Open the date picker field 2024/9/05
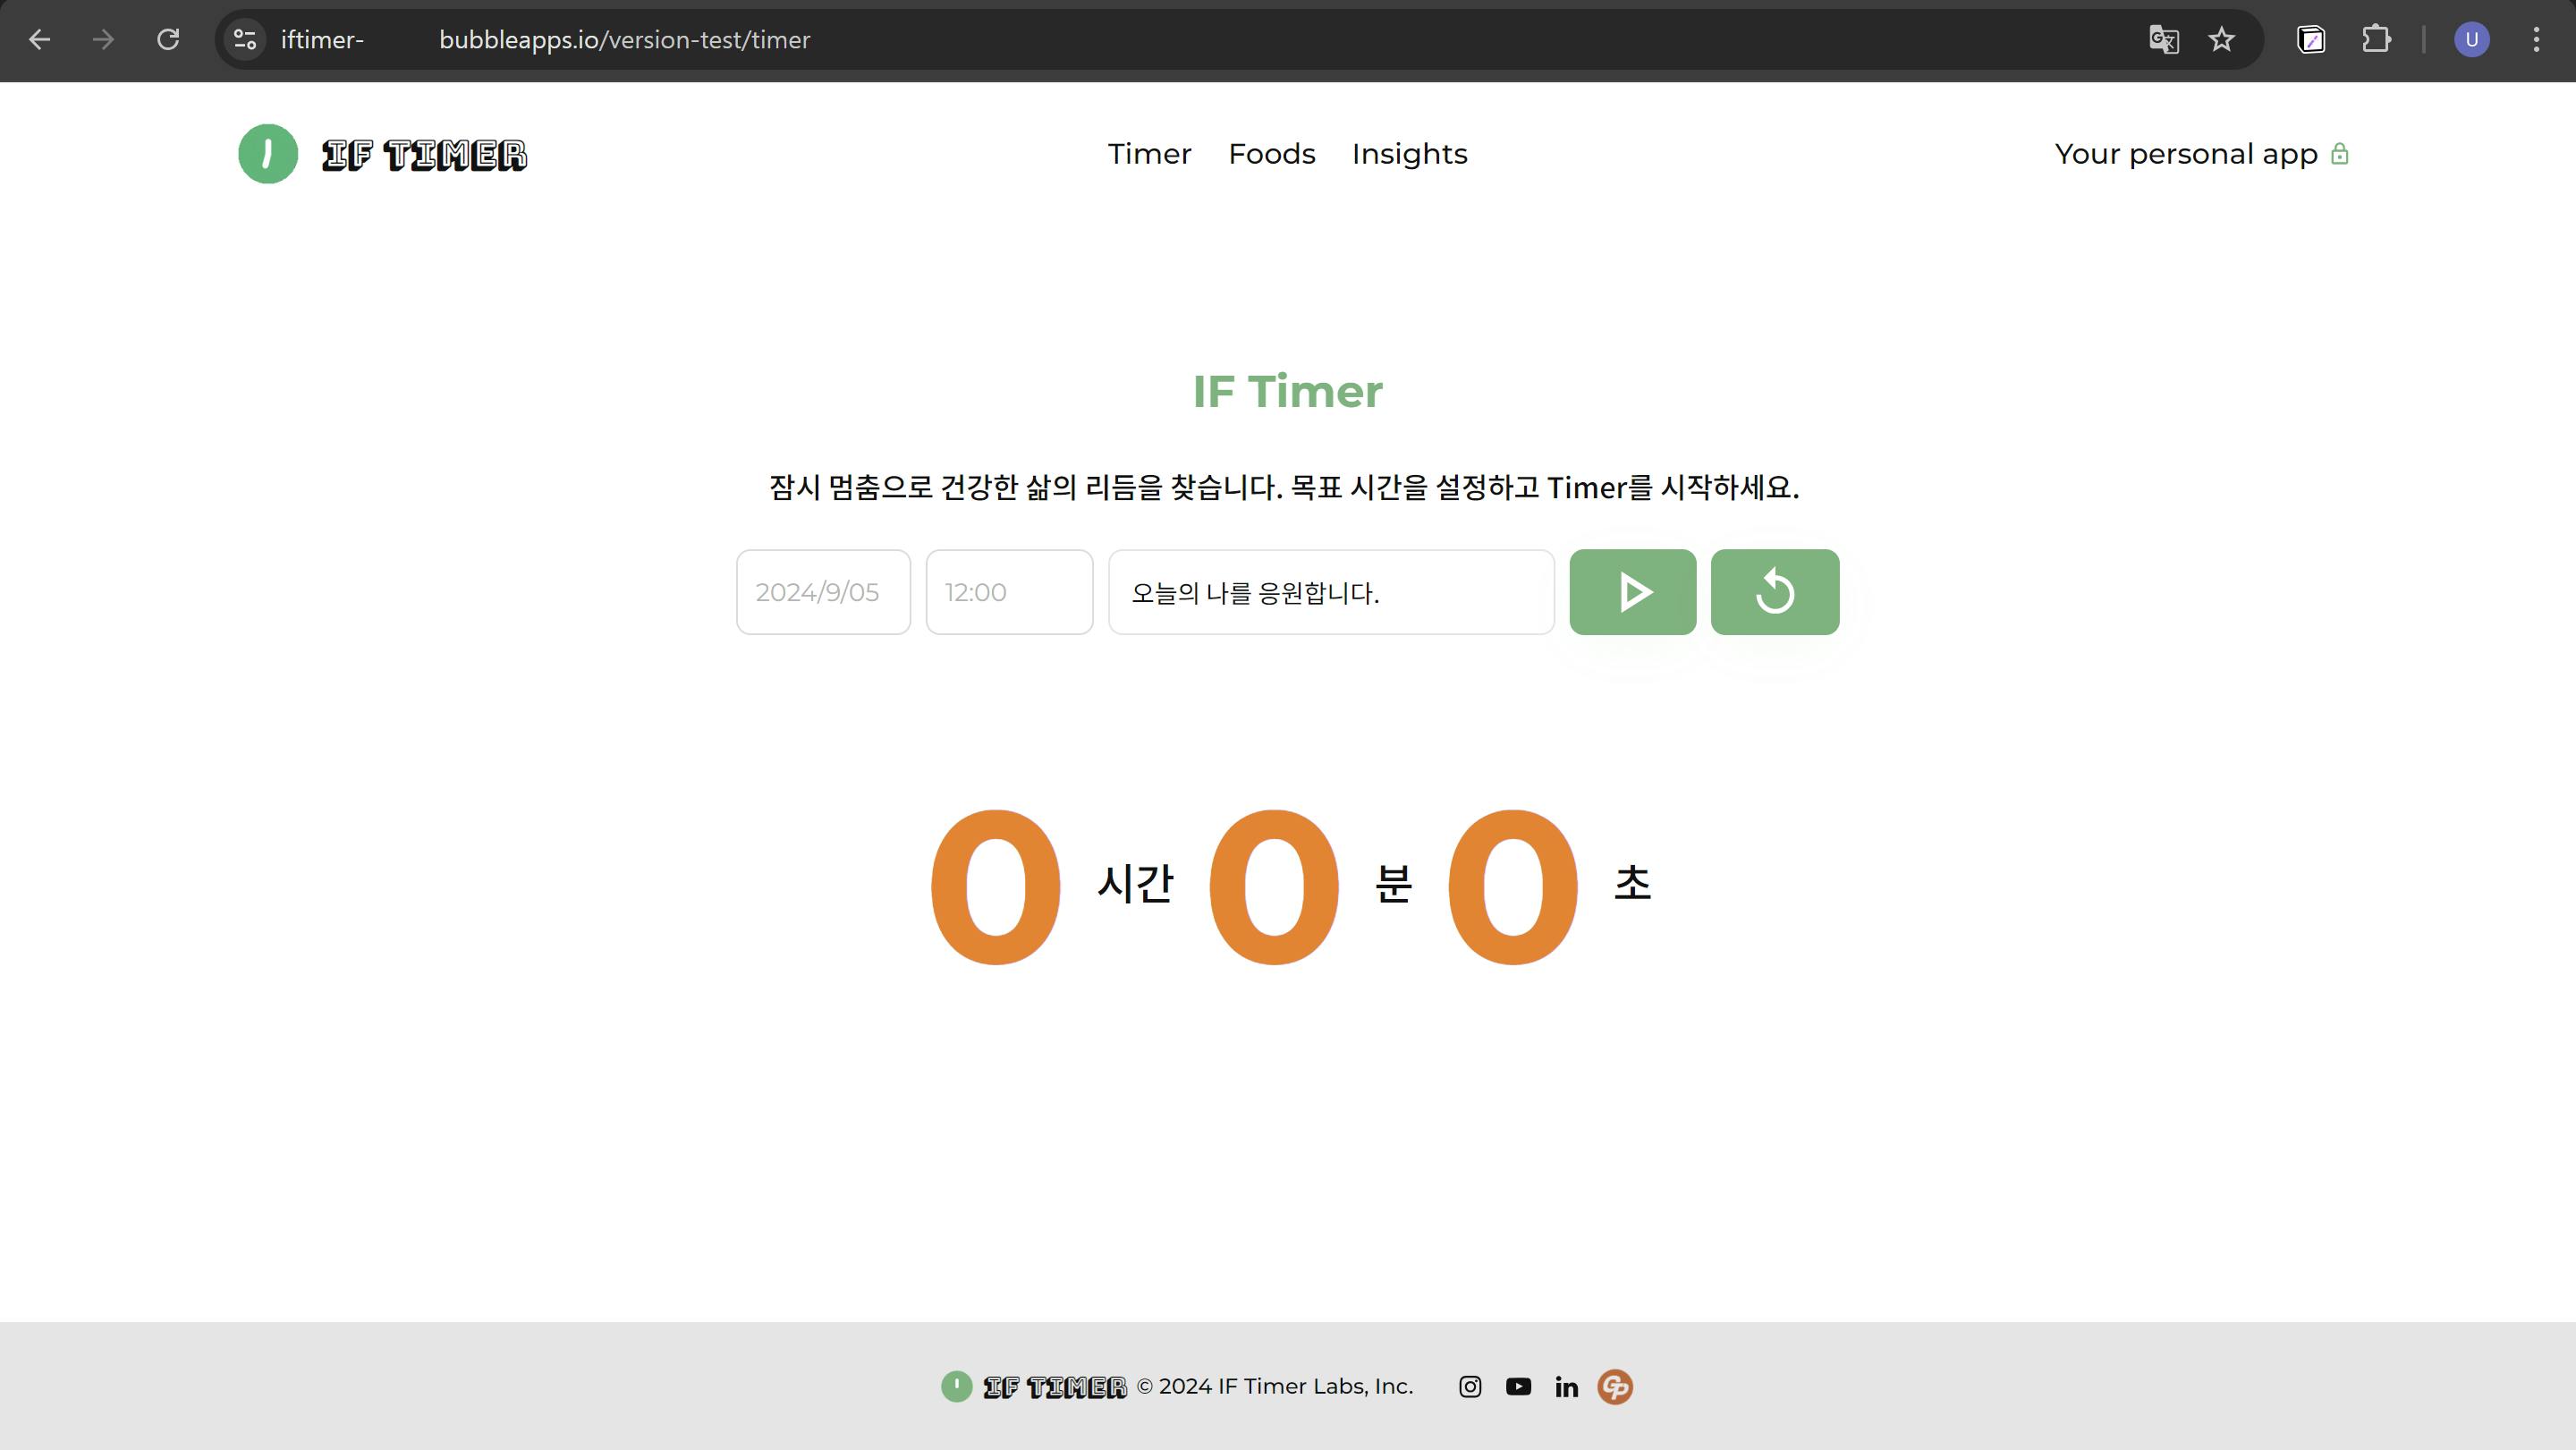 822,592
